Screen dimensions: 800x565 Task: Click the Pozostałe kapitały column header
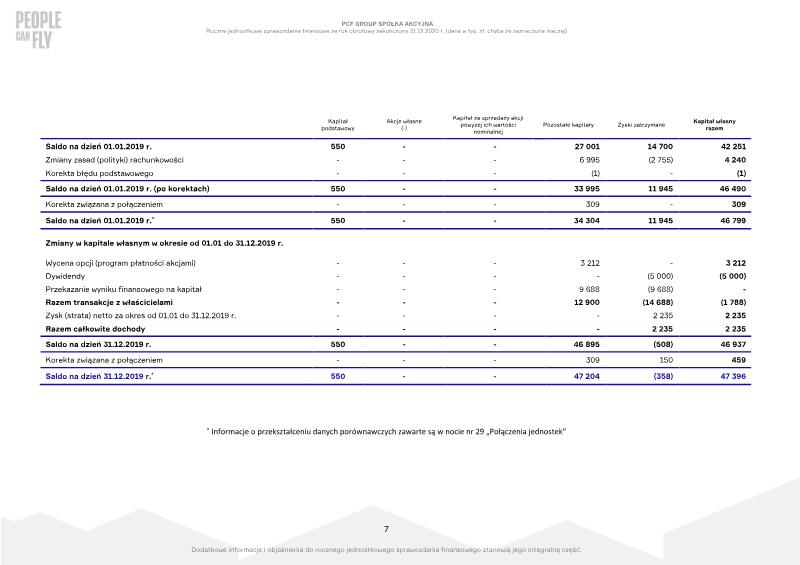[x=568, y=125]
